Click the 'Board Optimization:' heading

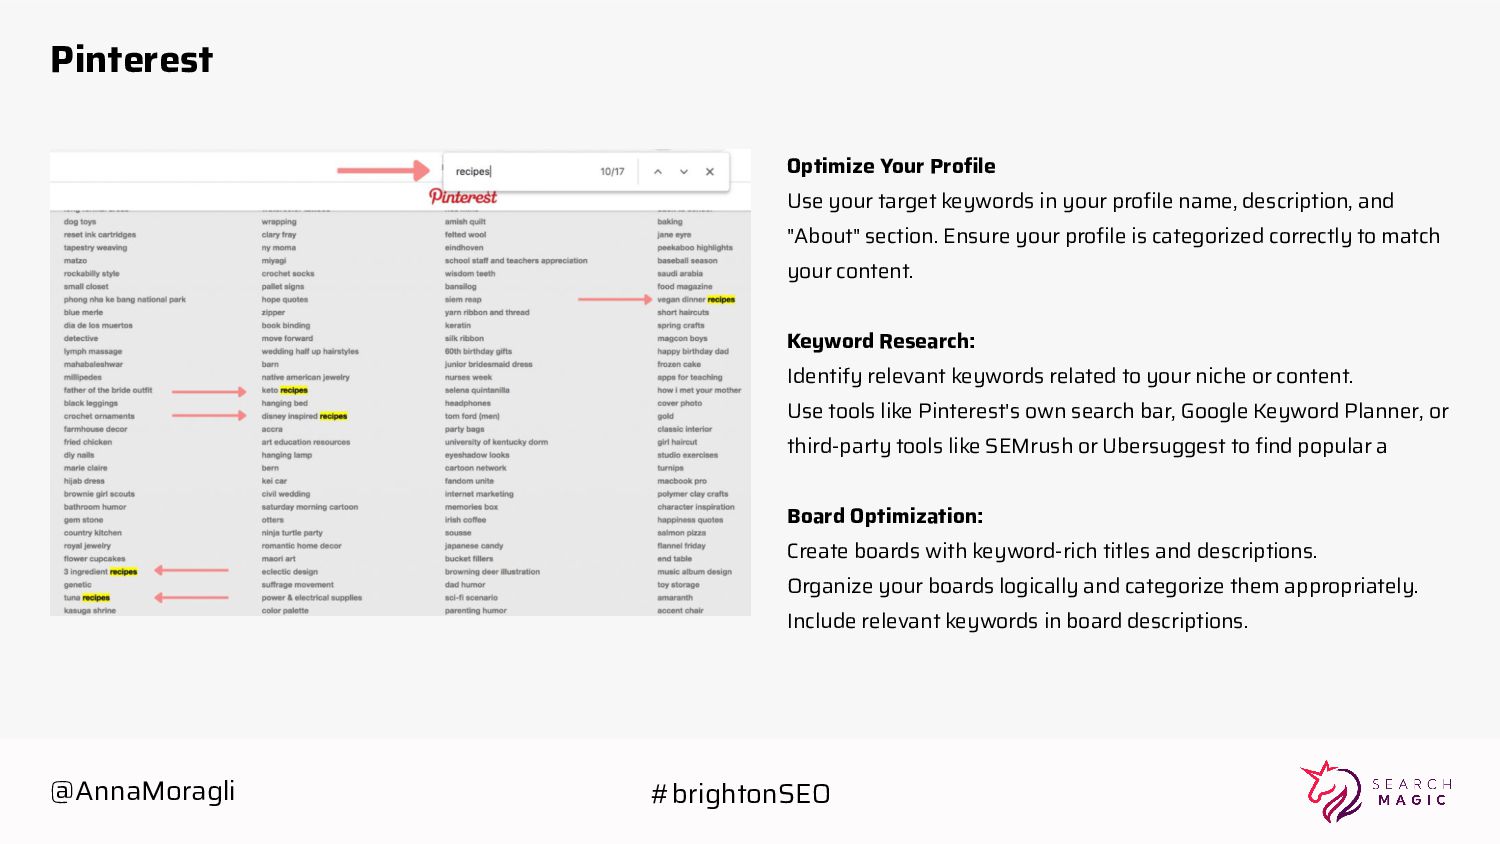885,516
